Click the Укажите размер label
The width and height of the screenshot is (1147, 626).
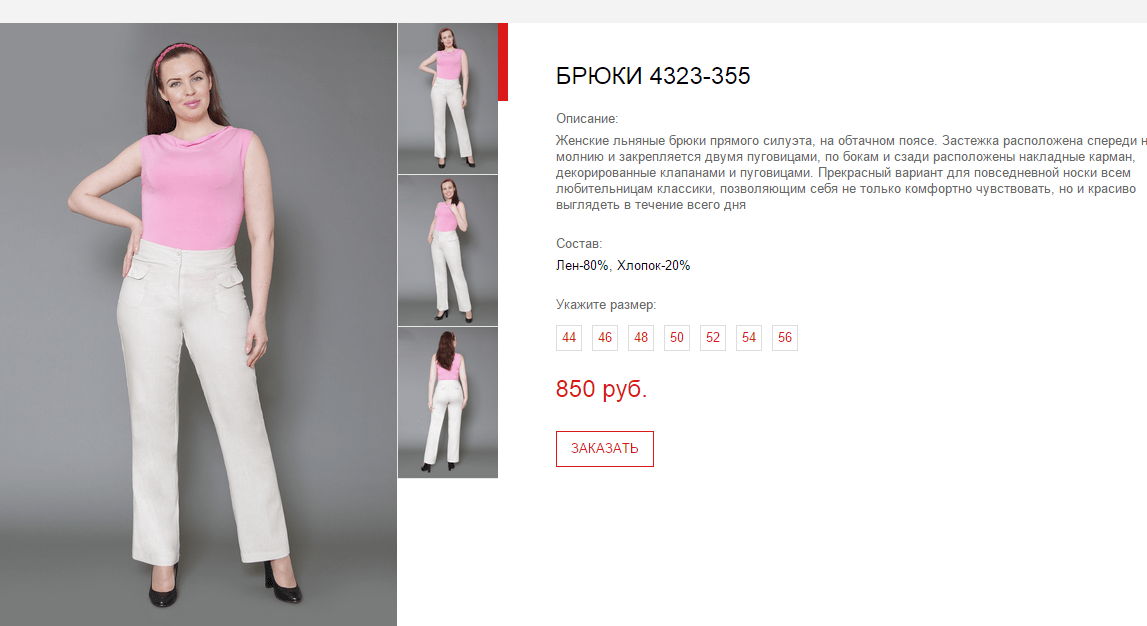coord(606,305)
